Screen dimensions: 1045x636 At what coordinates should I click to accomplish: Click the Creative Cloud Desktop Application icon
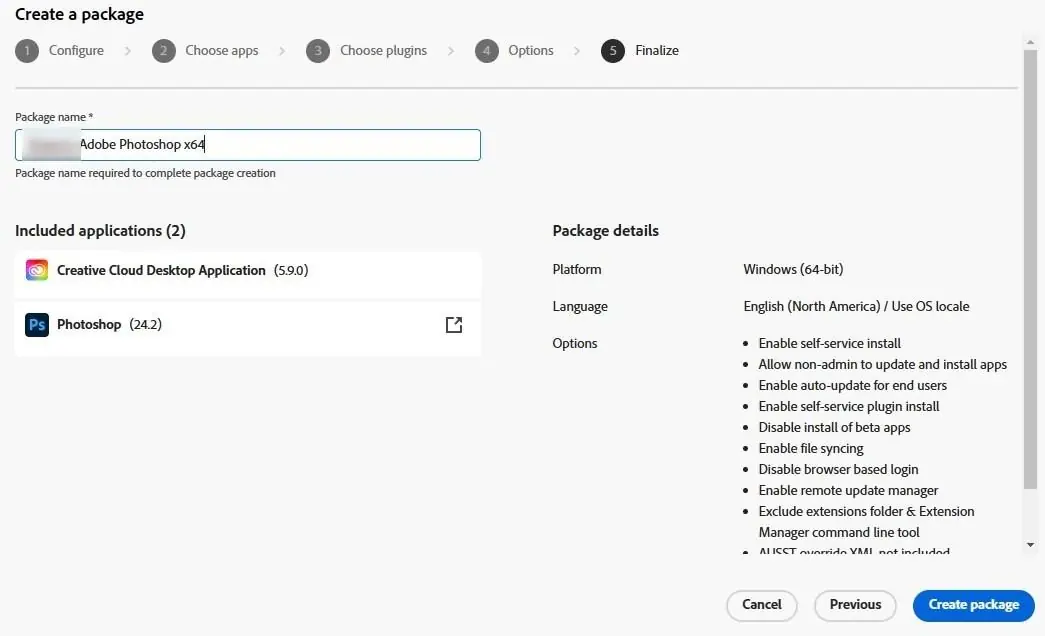pos(37,270)
